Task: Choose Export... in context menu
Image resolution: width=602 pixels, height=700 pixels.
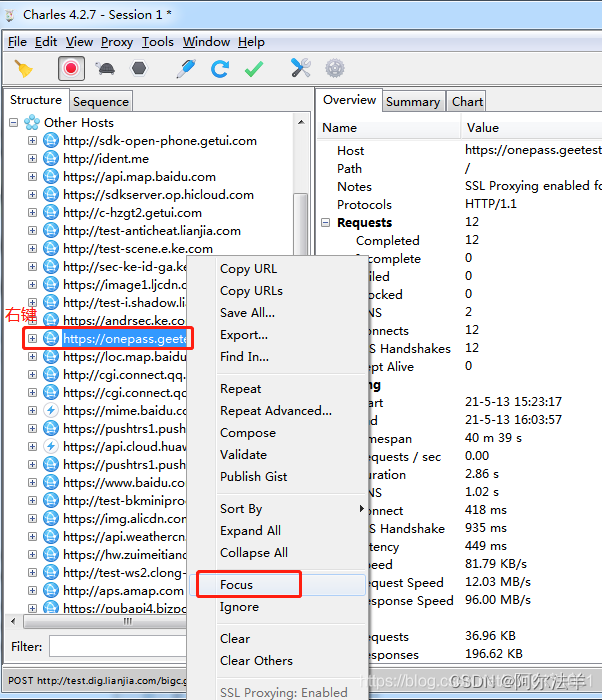Action: point(244,334)
